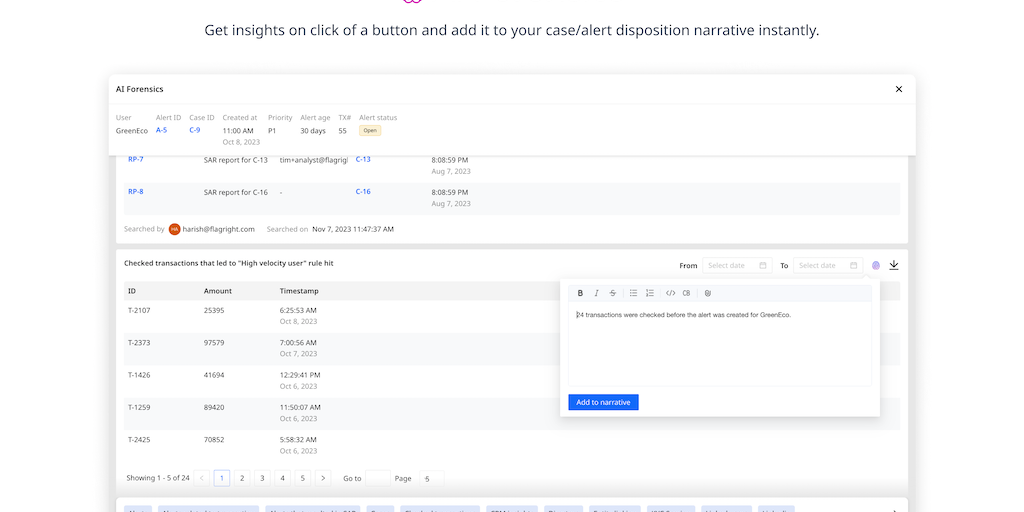This screenshot has height=512, width=1024.
Task: Click the Go to page input field
Action: coord(378,478)
